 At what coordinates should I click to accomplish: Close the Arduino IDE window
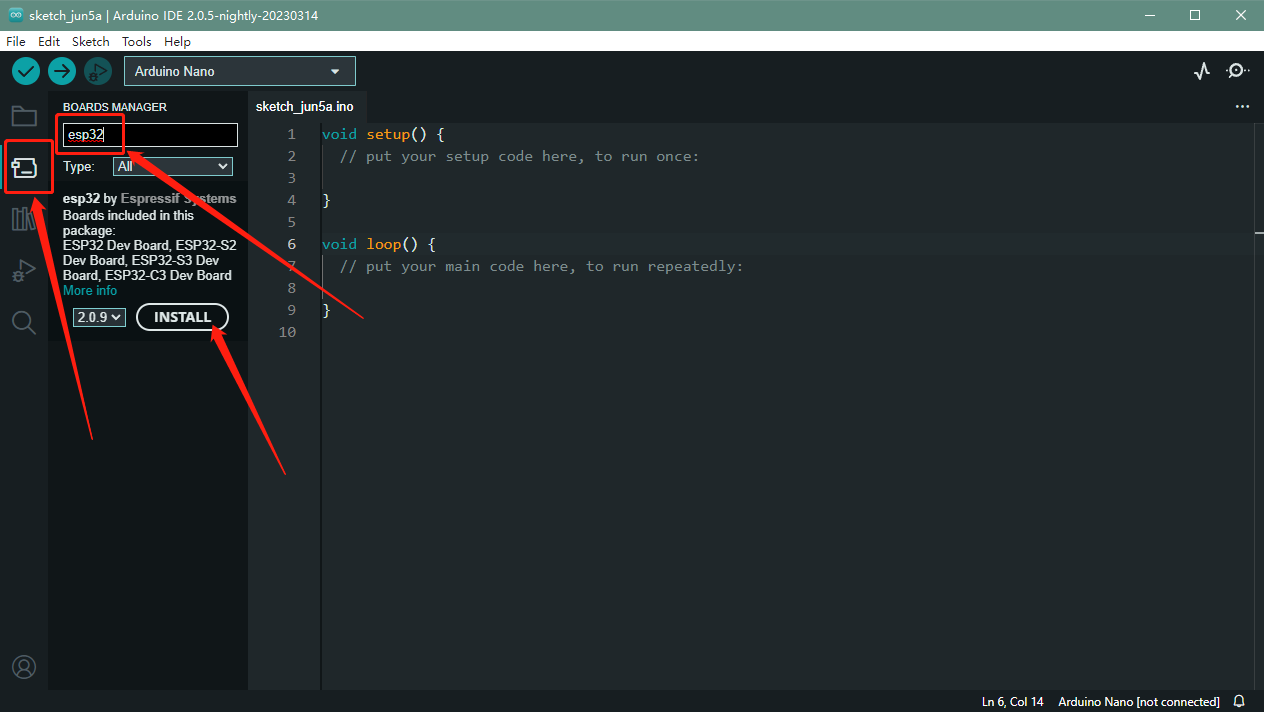click(x=1241, y=15)
